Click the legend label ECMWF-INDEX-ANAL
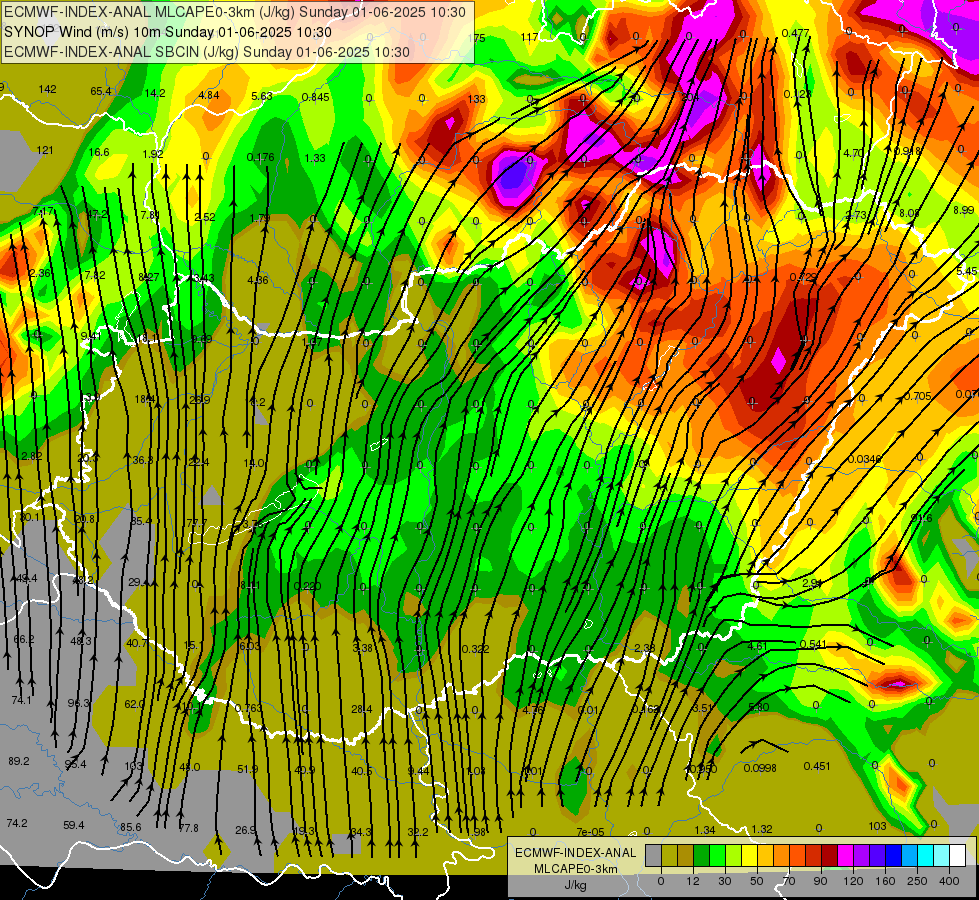979x900 pixels. 575,853
